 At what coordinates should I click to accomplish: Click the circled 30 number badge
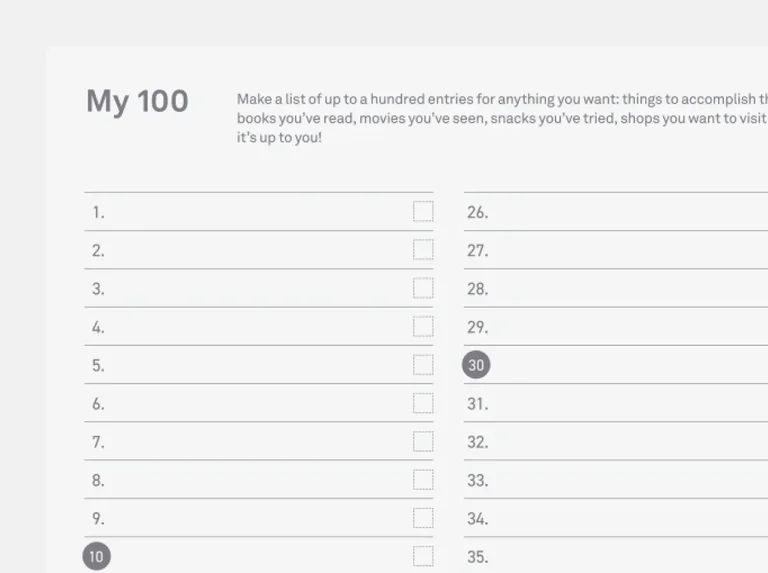476,365
